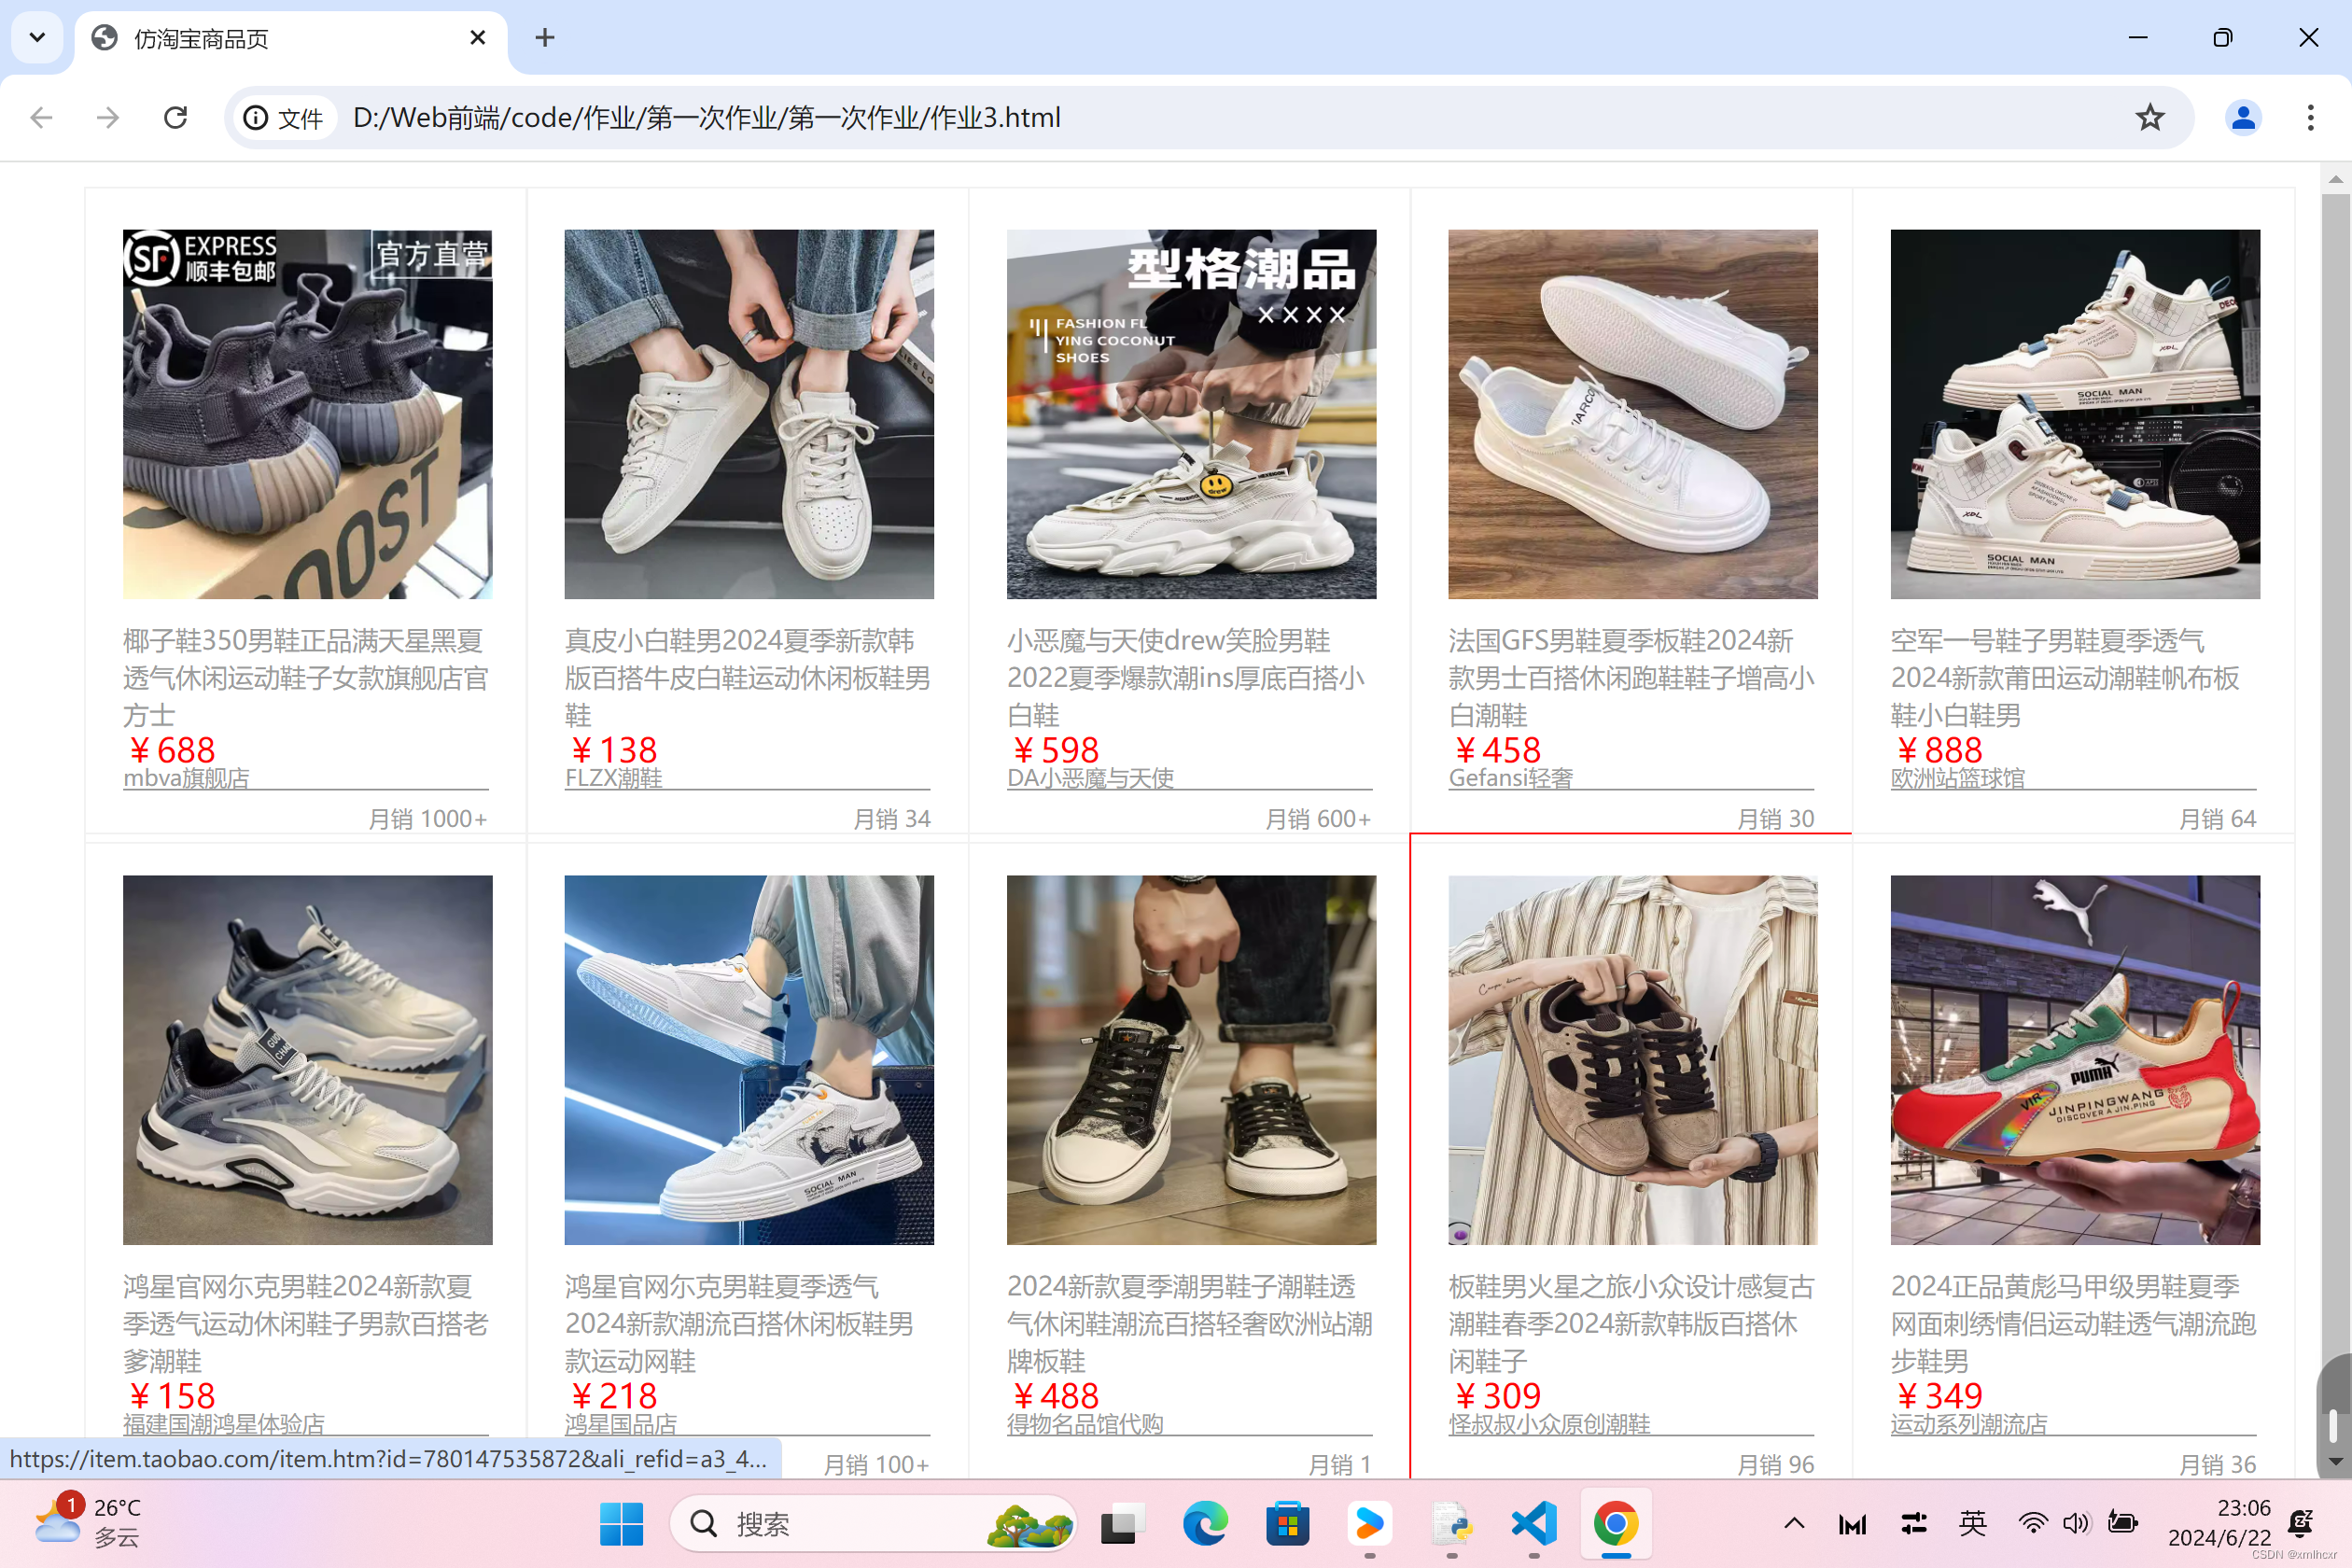Show hidden system tray icons chevron
The image size is (2352, 1568).
coord(1794,1524)
